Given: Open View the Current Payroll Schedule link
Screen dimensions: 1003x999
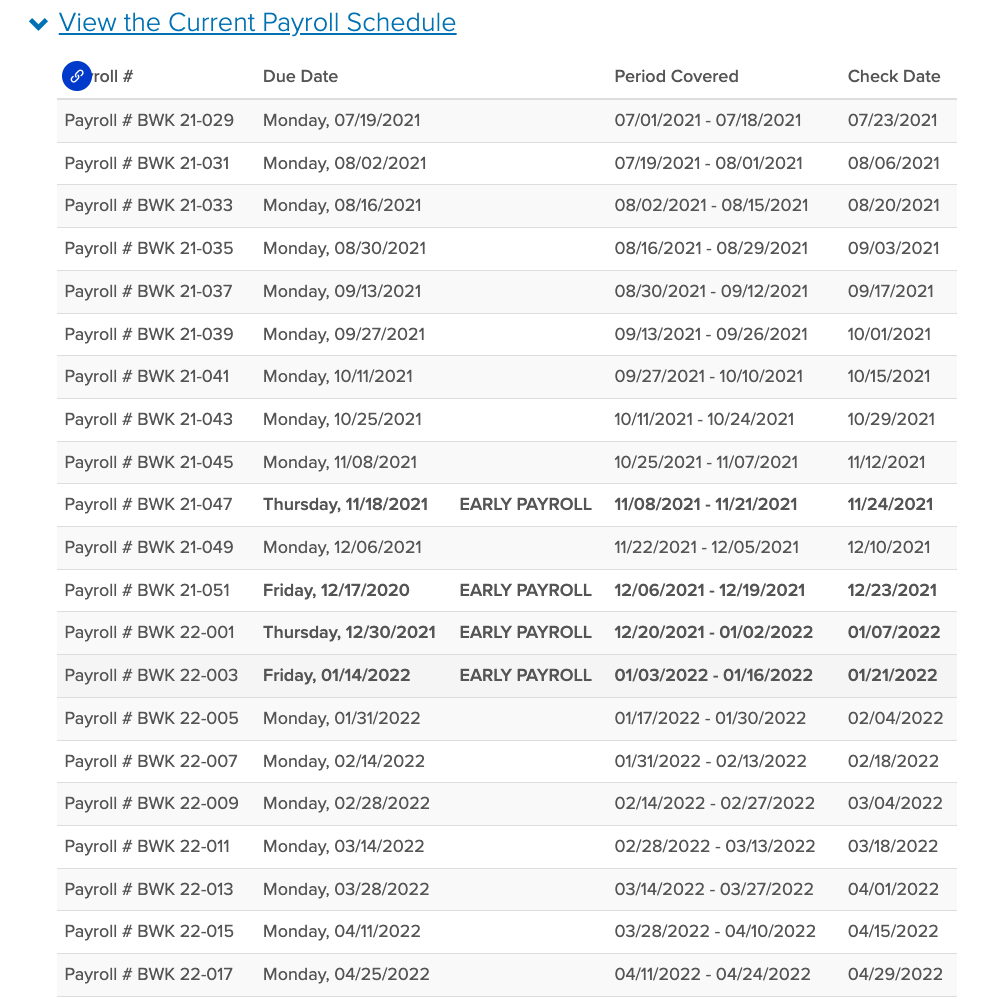Looking at the screenshot, I should coord(257,23).
